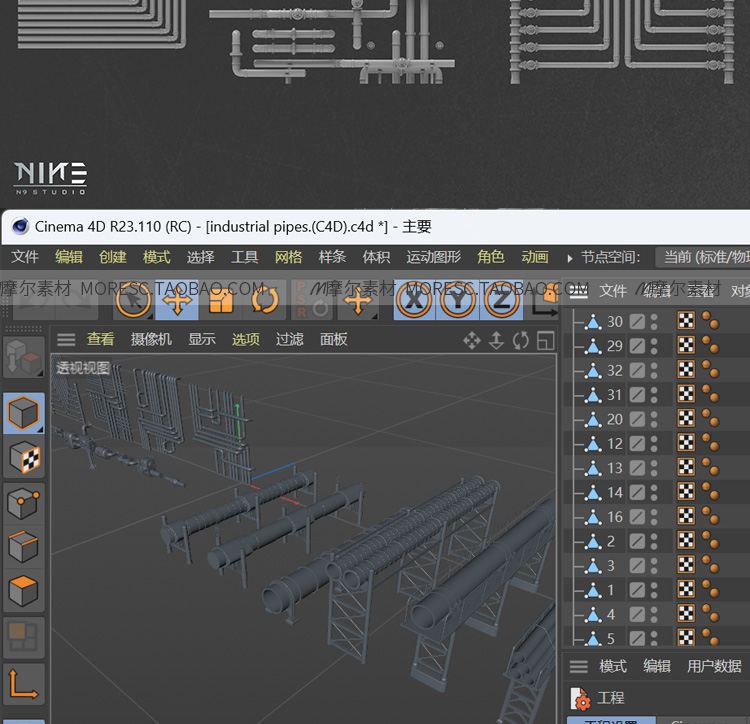The width and height of the screenshot is (750, 724).
Task: Toggle the Y axis lock
Action: (458, 300)
